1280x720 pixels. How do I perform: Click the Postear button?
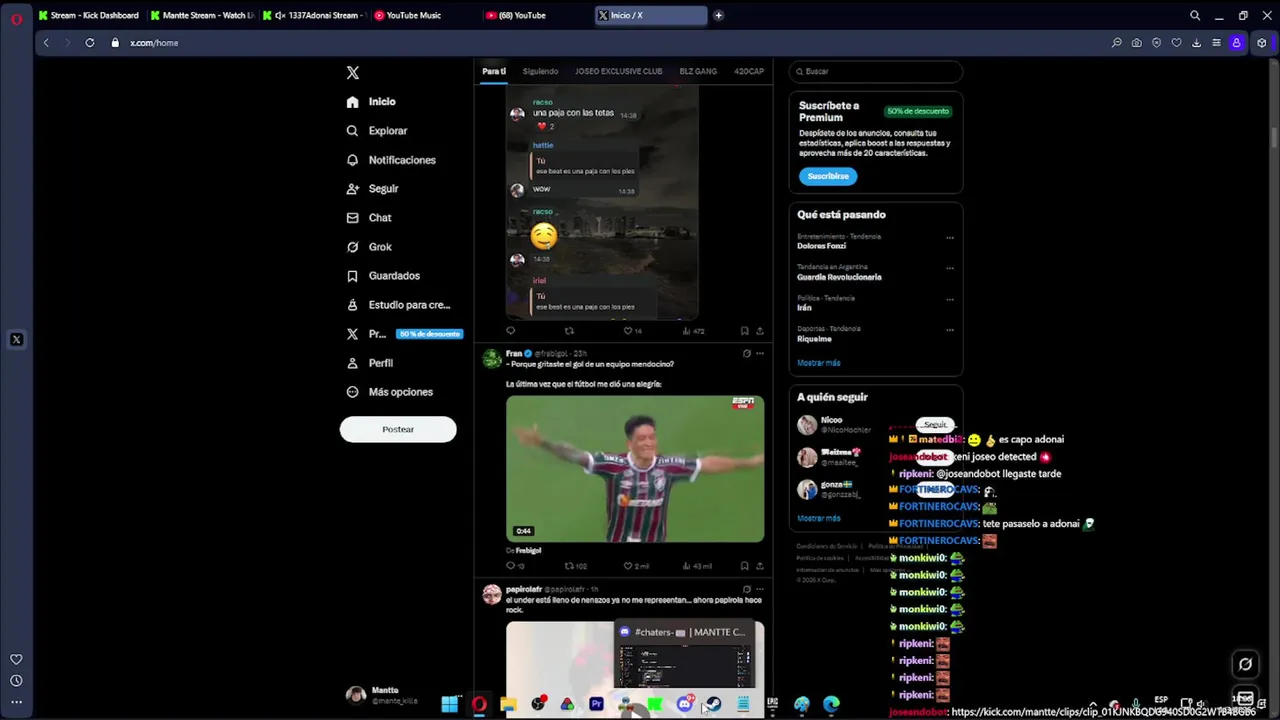[x=398, y=429]
